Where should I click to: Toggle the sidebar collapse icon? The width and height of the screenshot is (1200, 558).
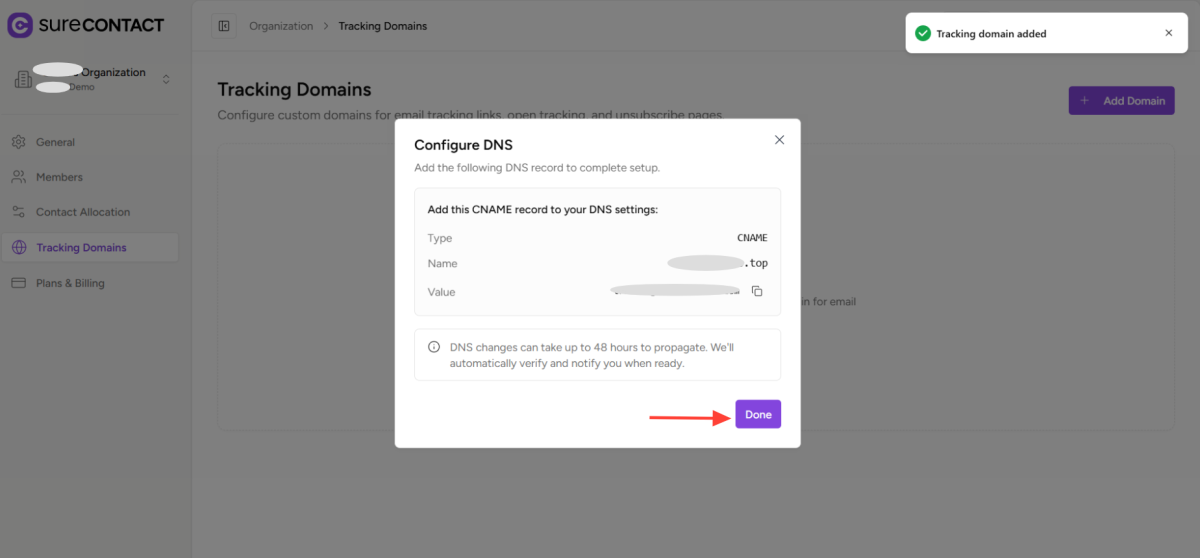[223, 26]
